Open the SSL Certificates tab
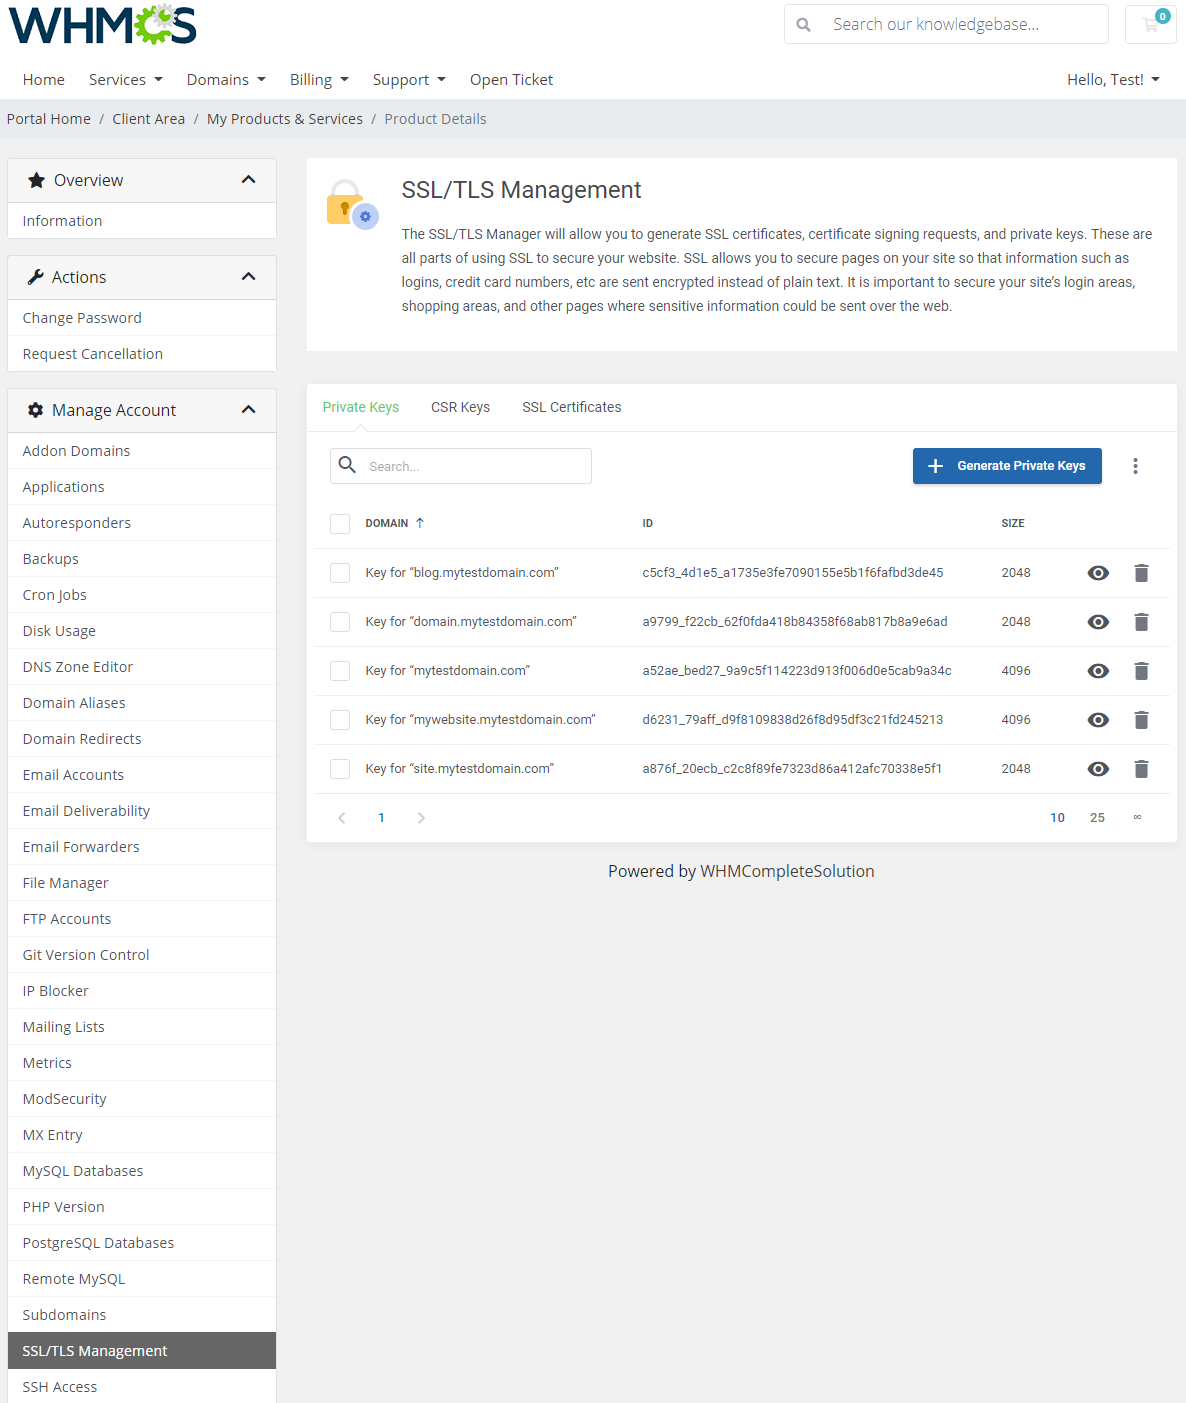The image size is (1186, 1403). point(571,407)
